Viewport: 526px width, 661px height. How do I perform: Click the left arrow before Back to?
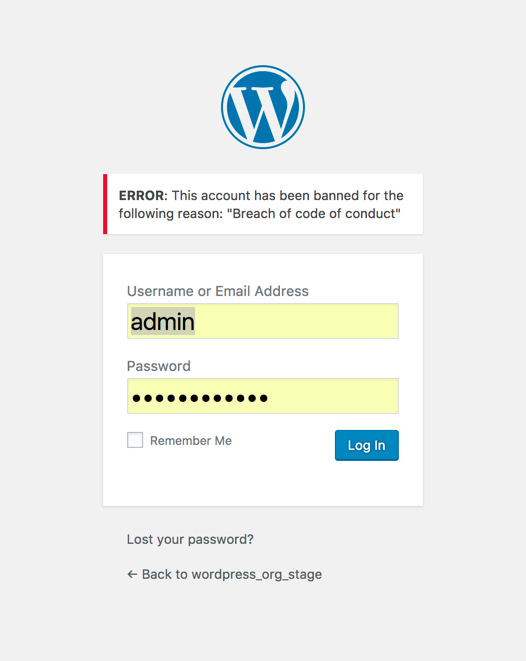132,574
